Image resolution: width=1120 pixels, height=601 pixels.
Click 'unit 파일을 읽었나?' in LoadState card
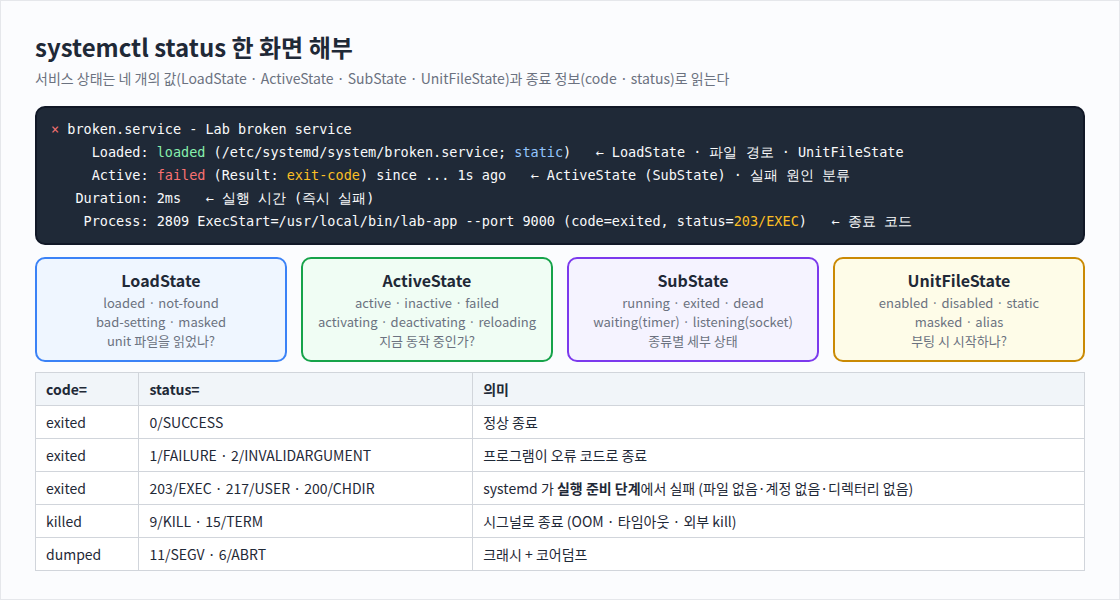click(161, 342)
